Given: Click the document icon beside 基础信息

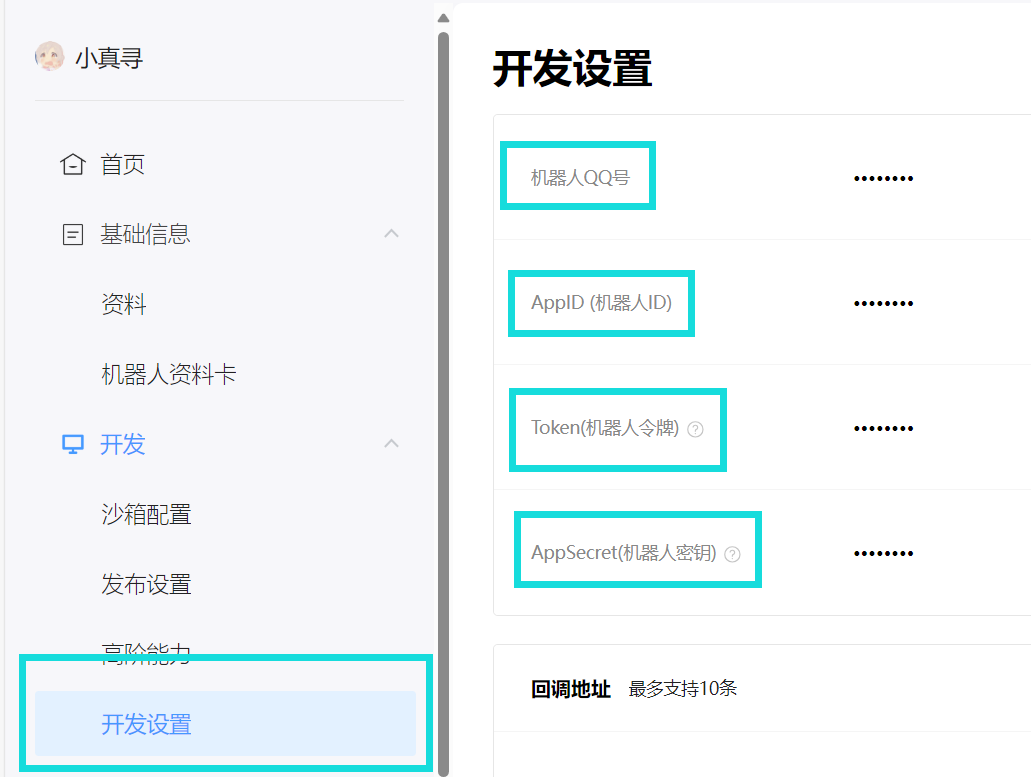Looking at the screenshot, I should pos(72,235).
